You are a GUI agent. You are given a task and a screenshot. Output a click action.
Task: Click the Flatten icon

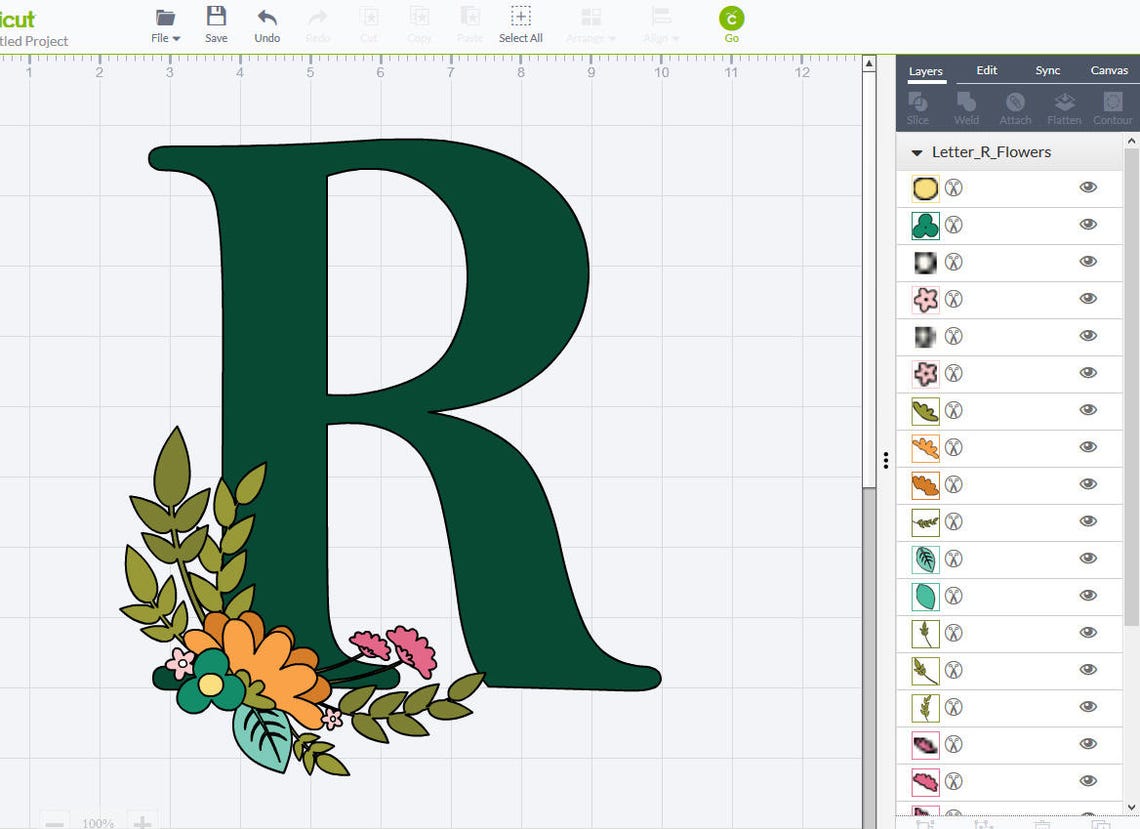(1064, 105)
